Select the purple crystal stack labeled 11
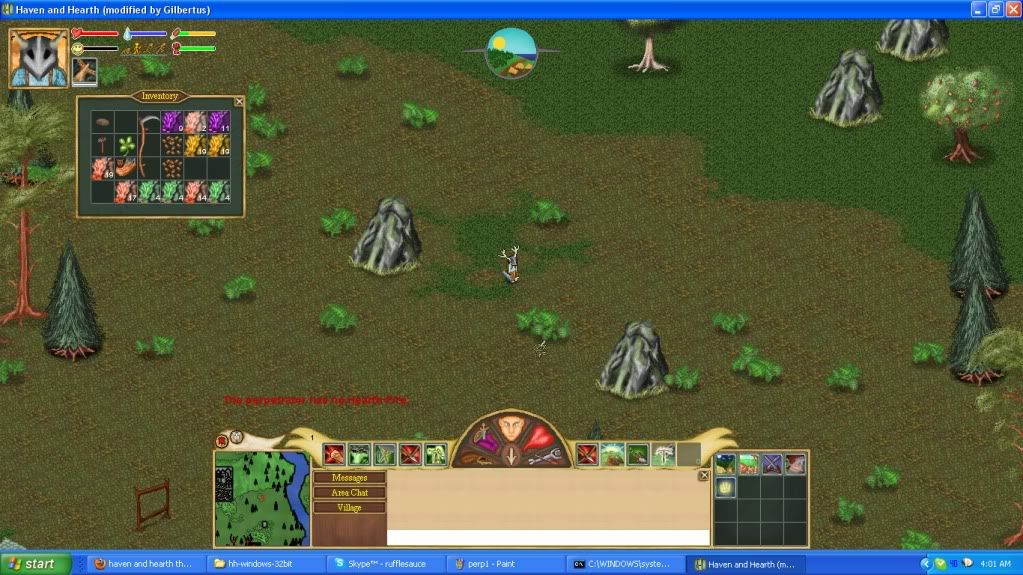 pos(219,122)
